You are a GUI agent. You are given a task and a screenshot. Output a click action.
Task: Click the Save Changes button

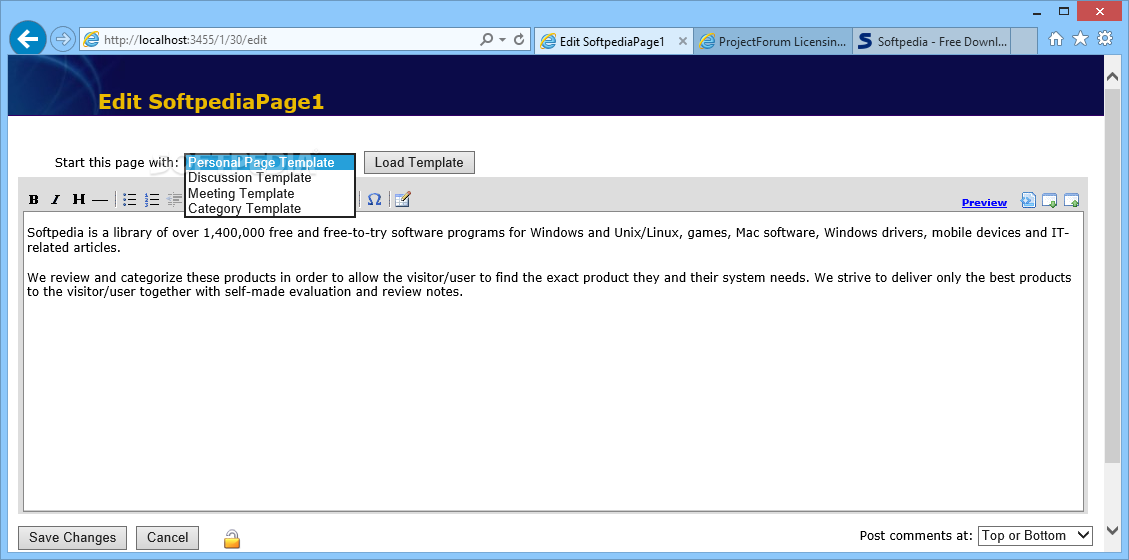[72, 538]
